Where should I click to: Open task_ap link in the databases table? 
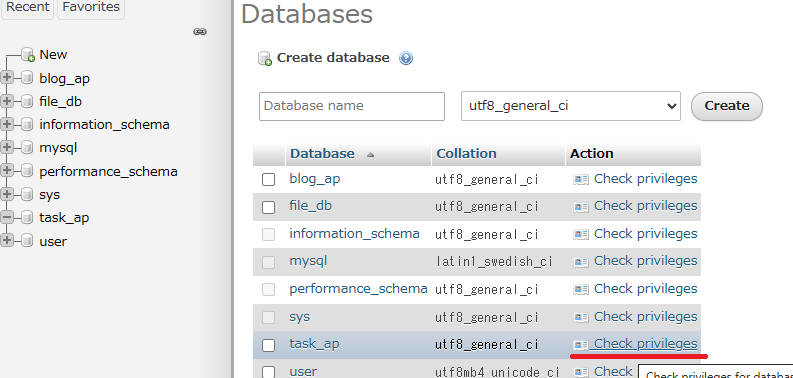pyautogui.click(x=314, y=344)
